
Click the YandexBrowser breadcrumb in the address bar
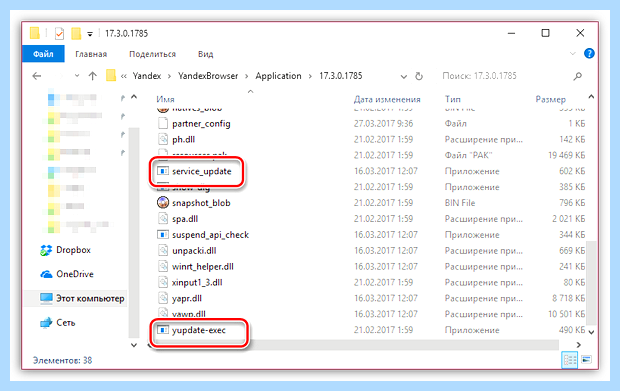point(208,76)
